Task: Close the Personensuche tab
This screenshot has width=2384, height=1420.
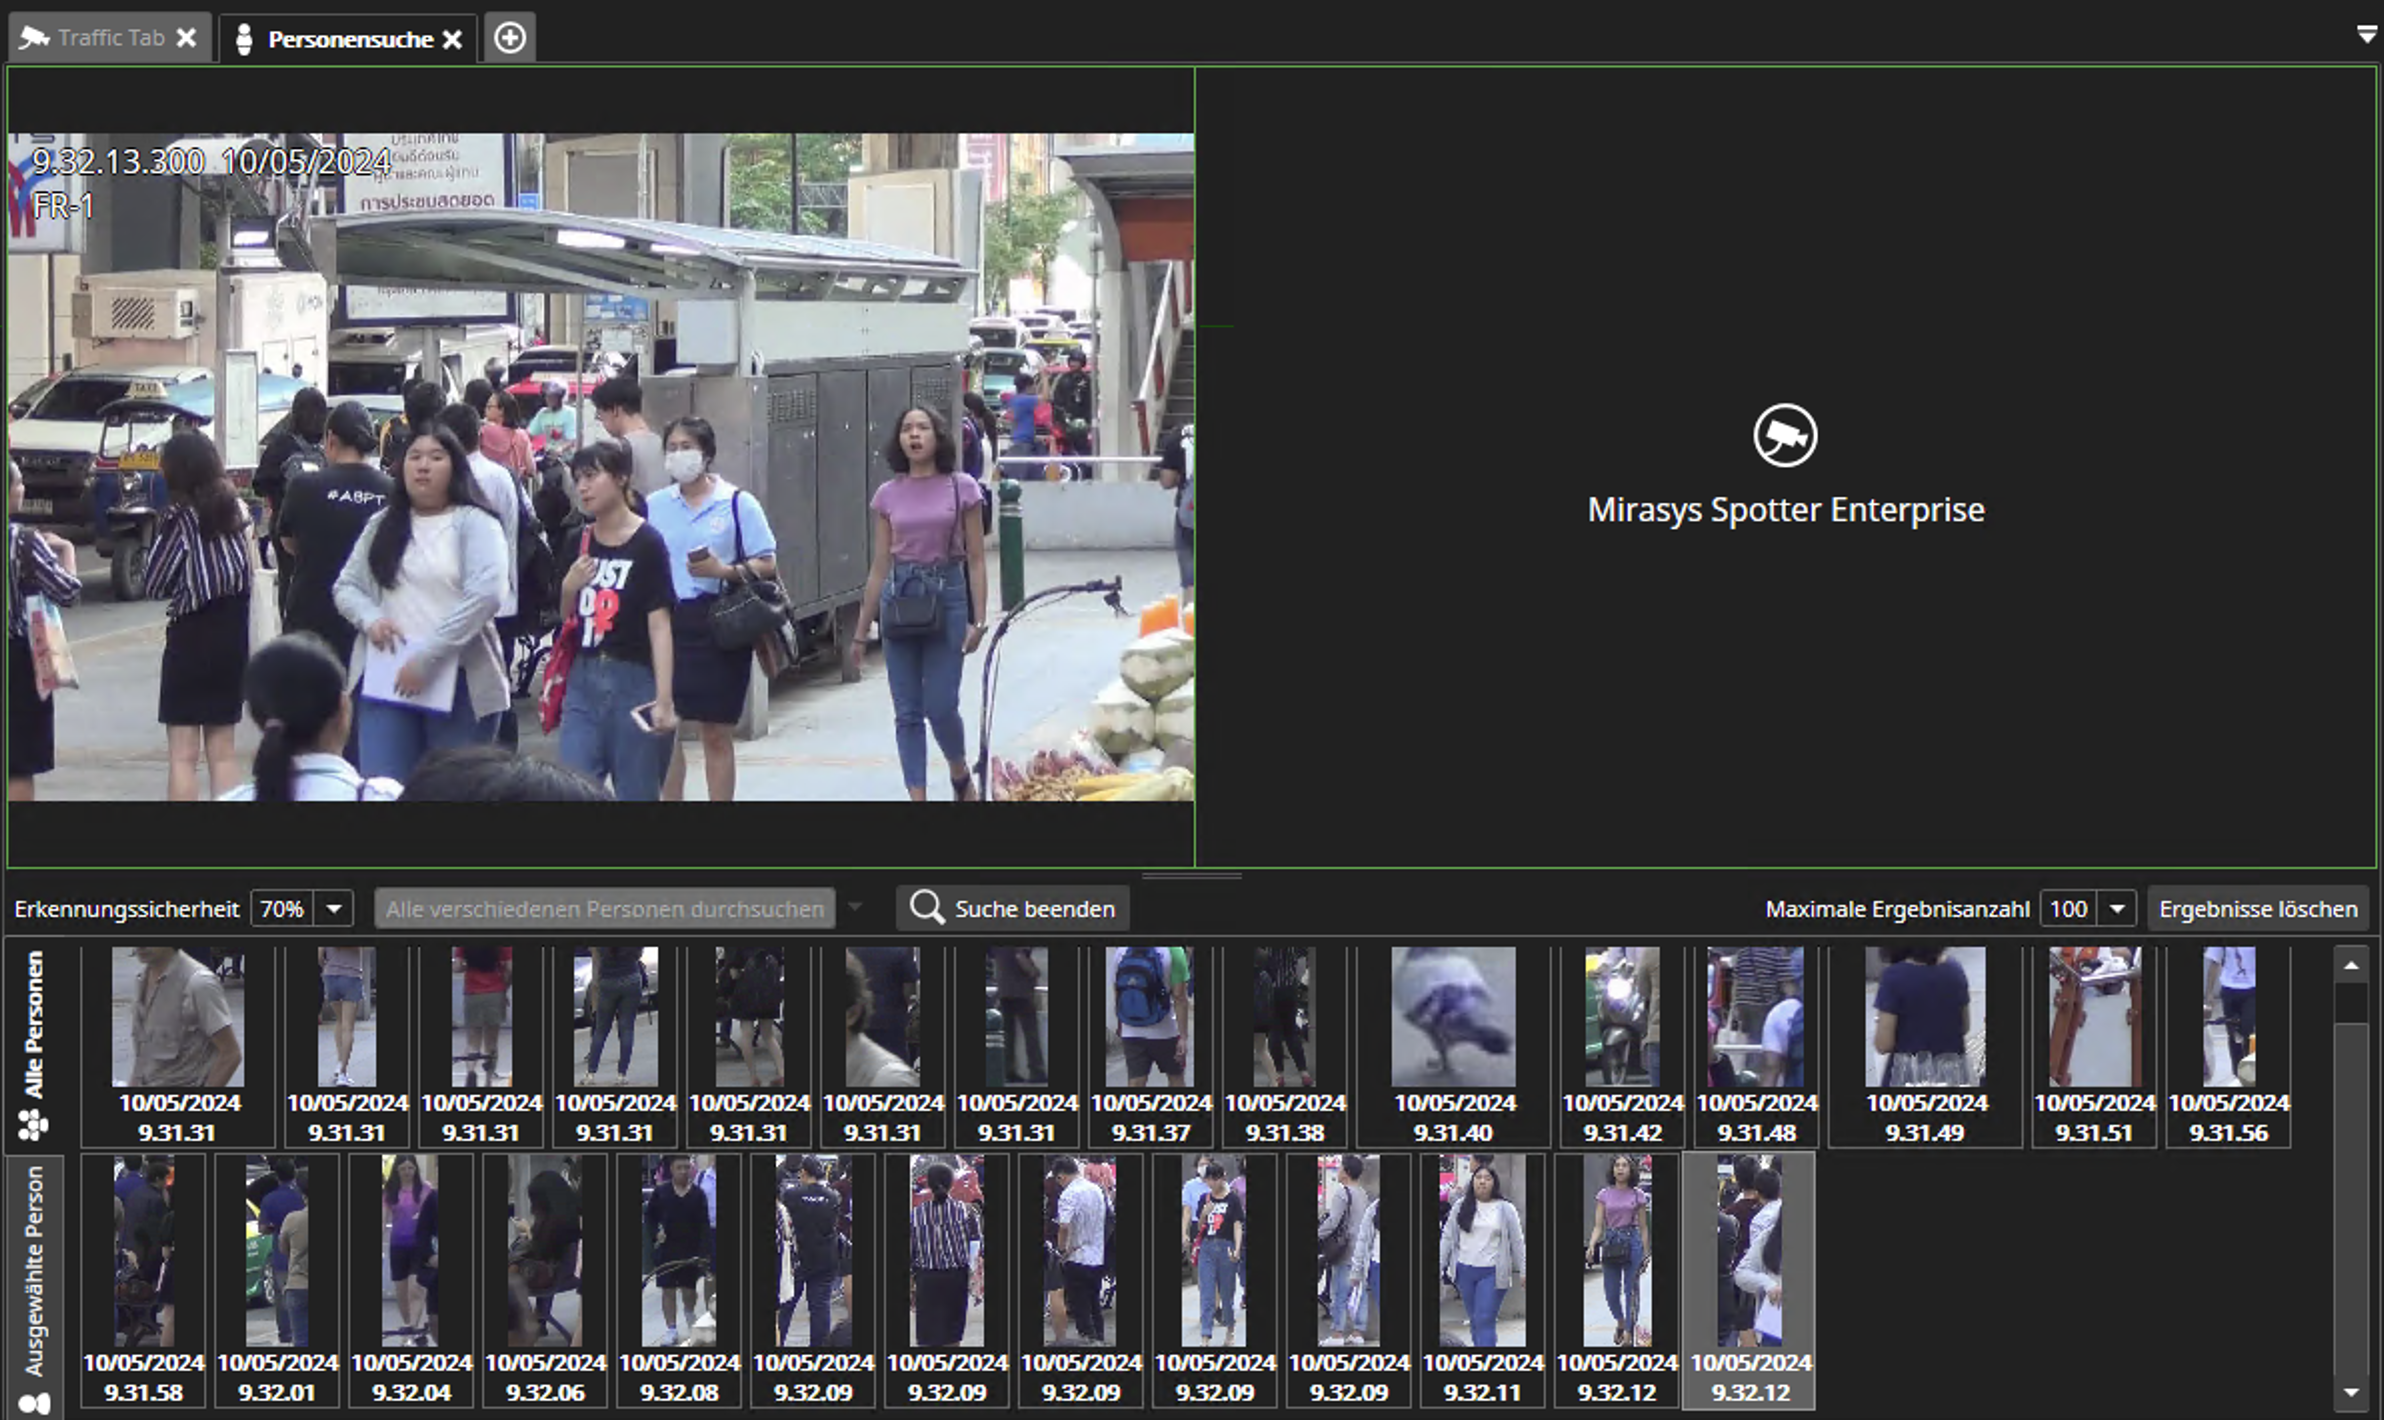Action: coord(453,39)
